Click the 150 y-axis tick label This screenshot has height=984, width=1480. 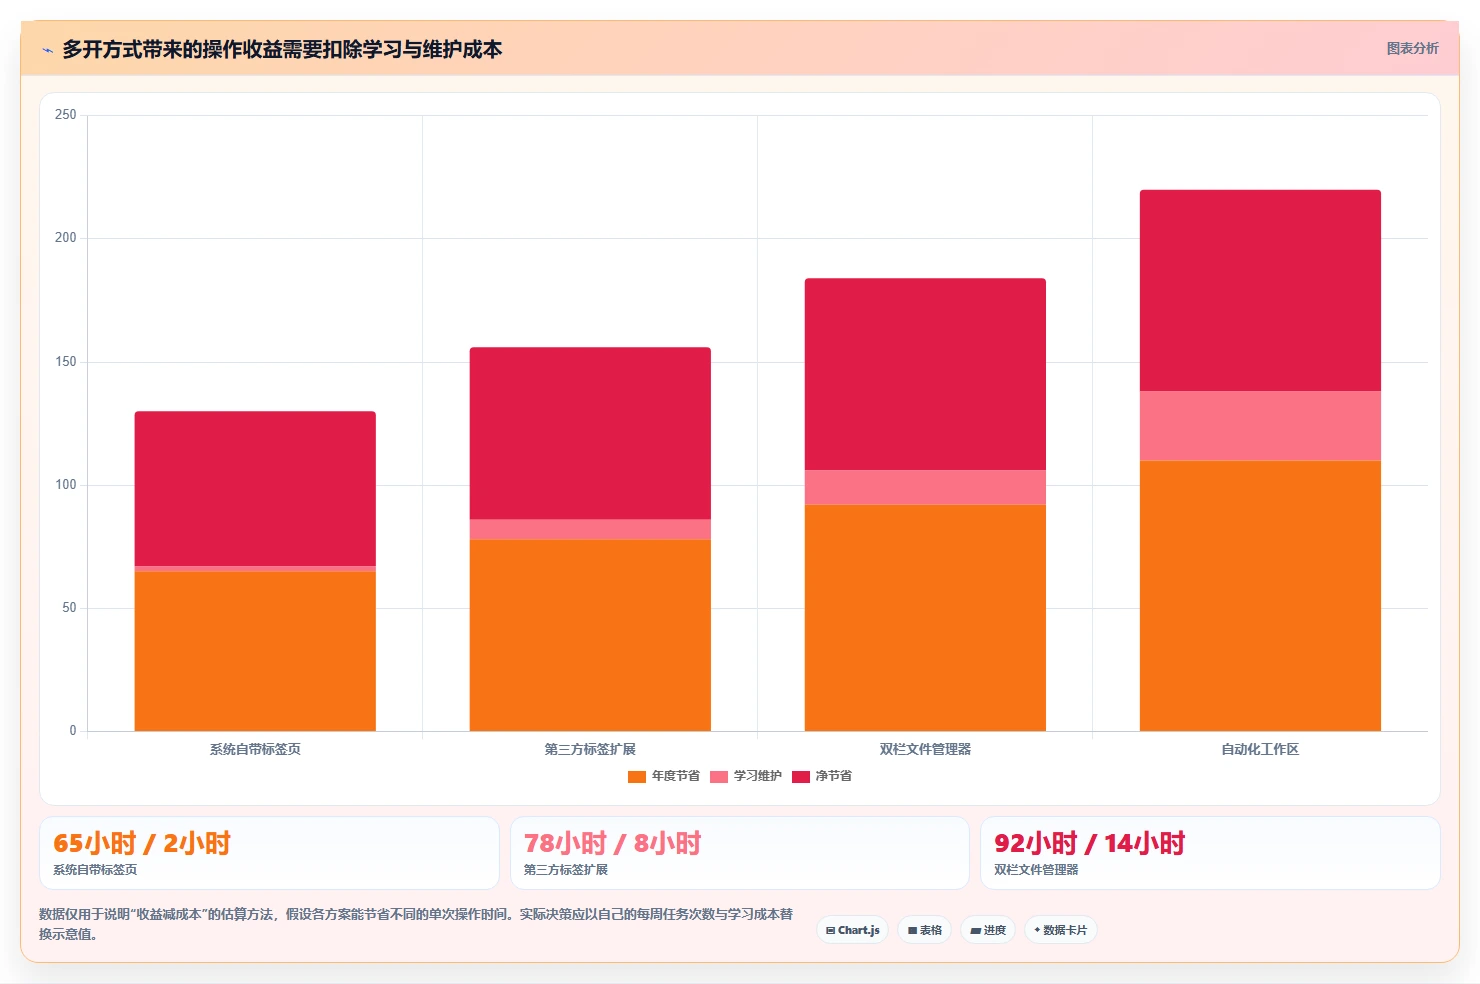pyautogui.click(x=66, y=362)
